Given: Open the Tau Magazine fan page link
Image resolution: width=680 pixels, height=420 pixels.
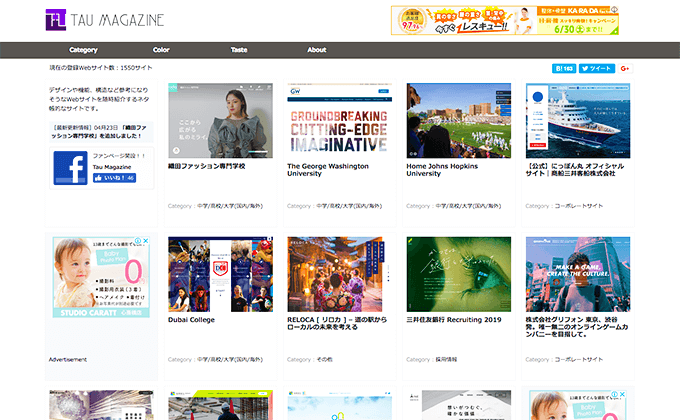Looking at the screenshot, I should [x=112, y=167].
